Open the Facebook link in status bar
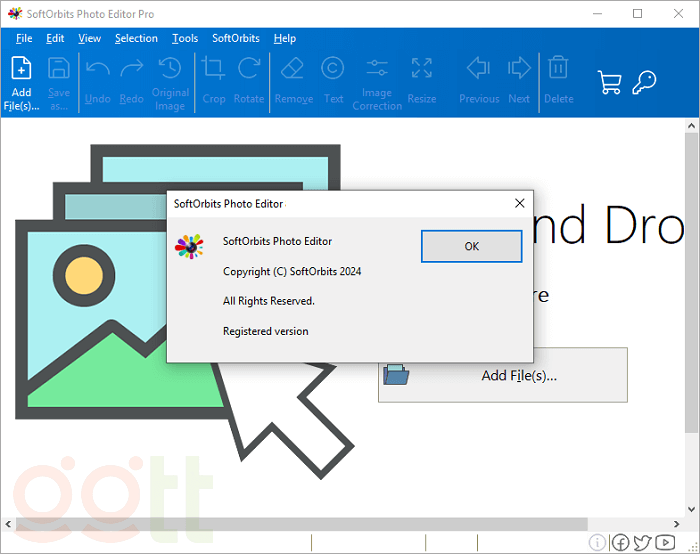The image size is (700, 554). (x=620, y=543)
